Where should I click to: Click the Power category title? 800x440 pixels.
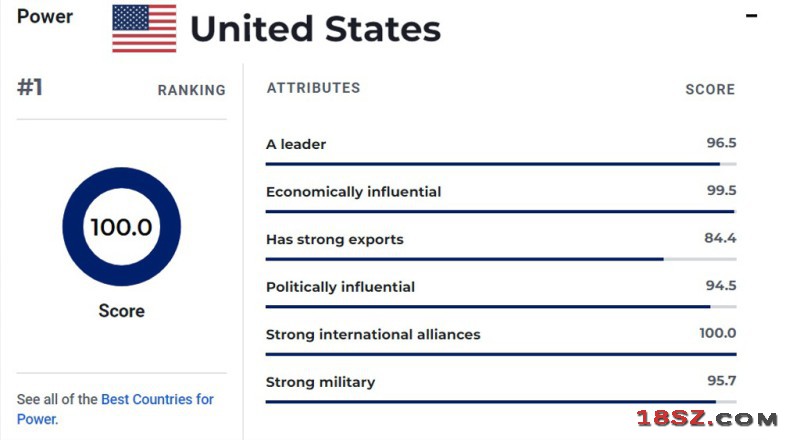coord(45,16)
